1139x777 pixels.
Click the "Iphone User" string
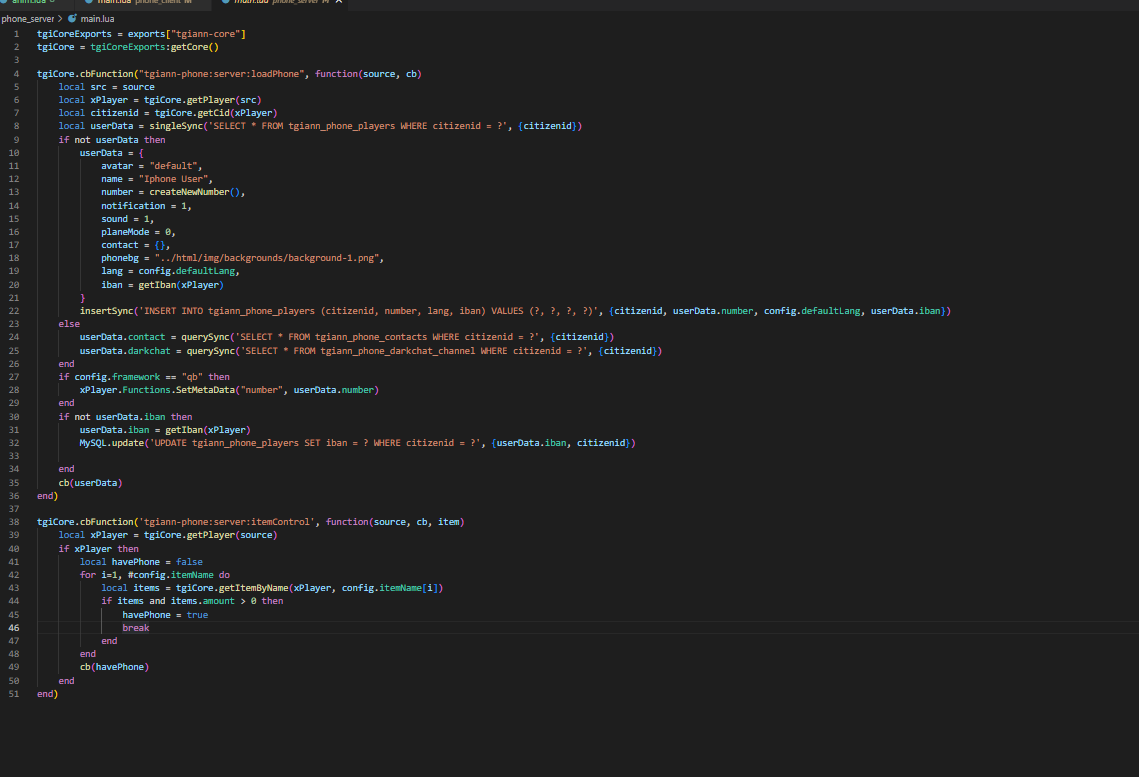(x=174, y=179)
